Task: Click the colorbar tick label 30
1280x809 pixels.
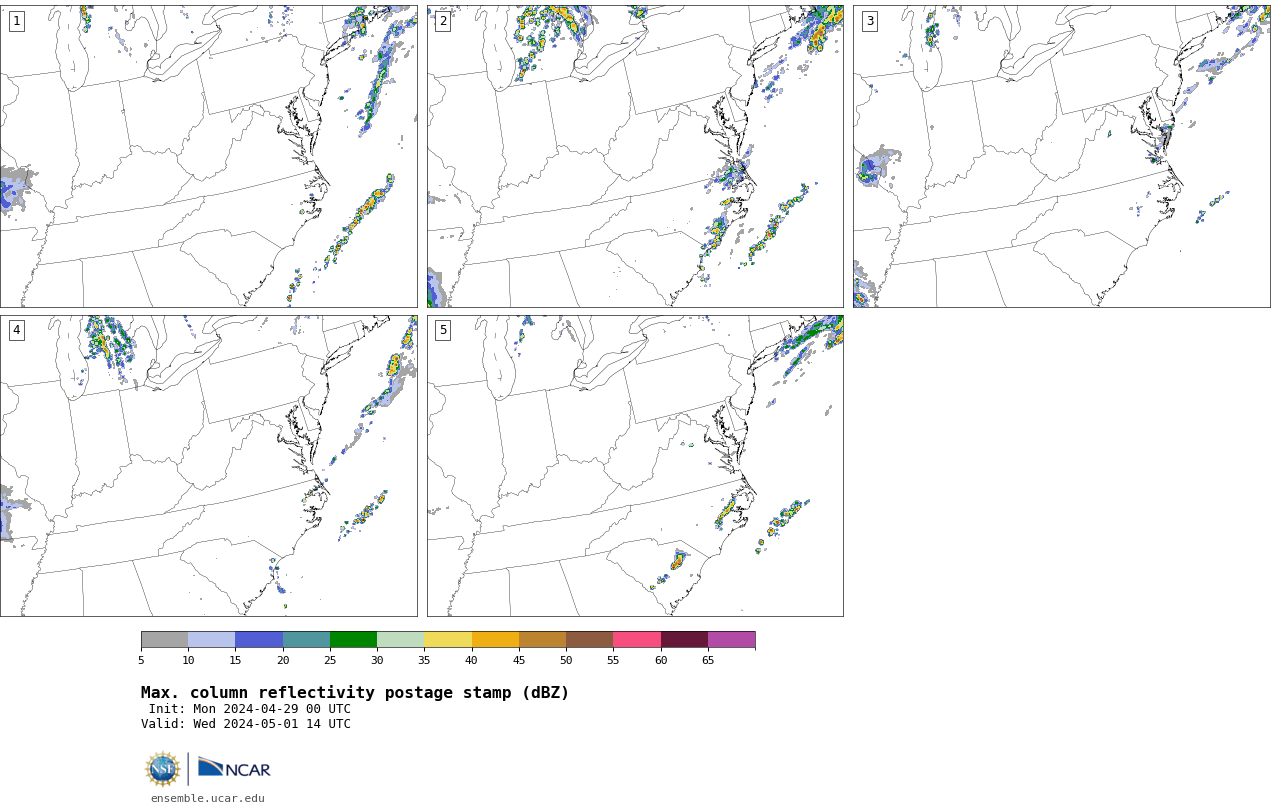Action: point(377,660)
